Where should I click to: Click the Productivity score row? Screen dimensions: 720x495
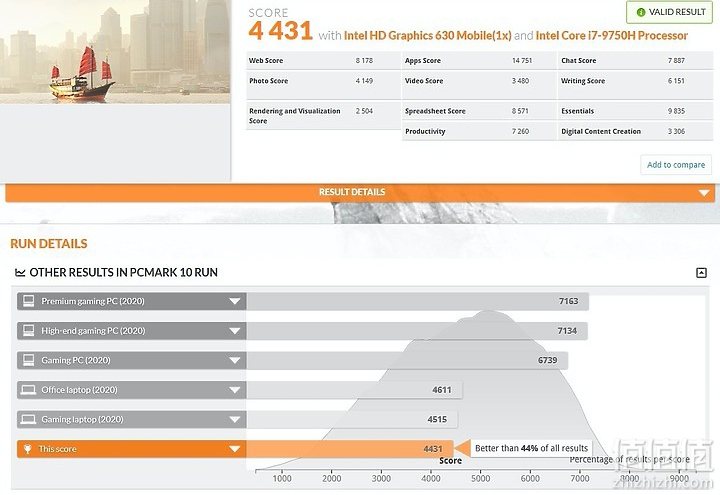(479, 131)
